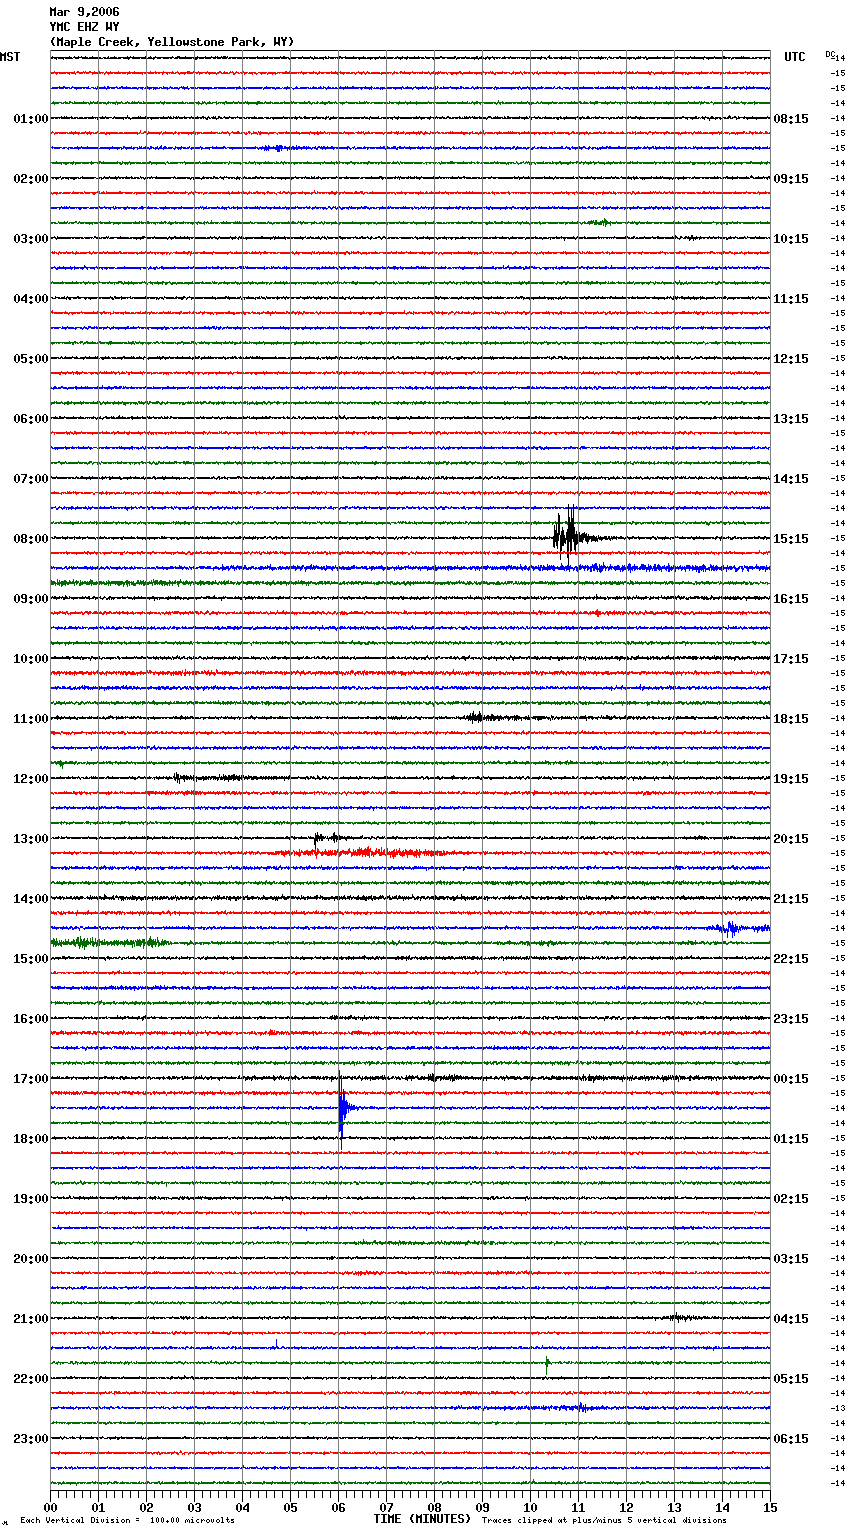Click the '(Maple Creek, Yellowstone Park, WY)' location label
The height and width of the screenshot is (1534, 850).
tap(172, 42)
